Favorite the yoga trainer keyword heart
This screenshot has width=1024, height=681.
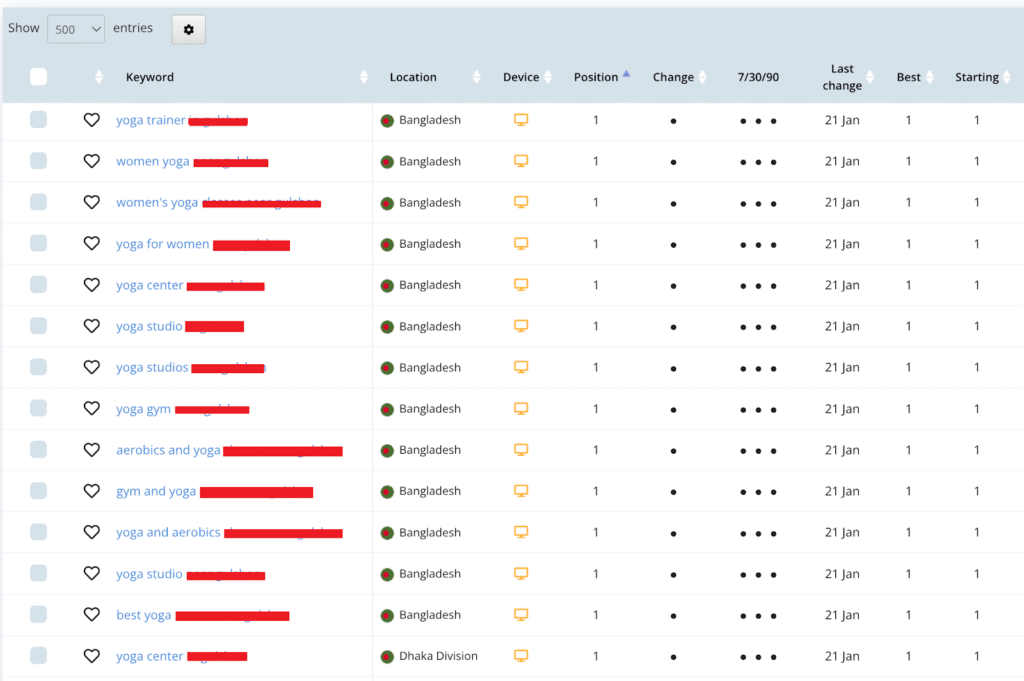click(x=91, y=120)
